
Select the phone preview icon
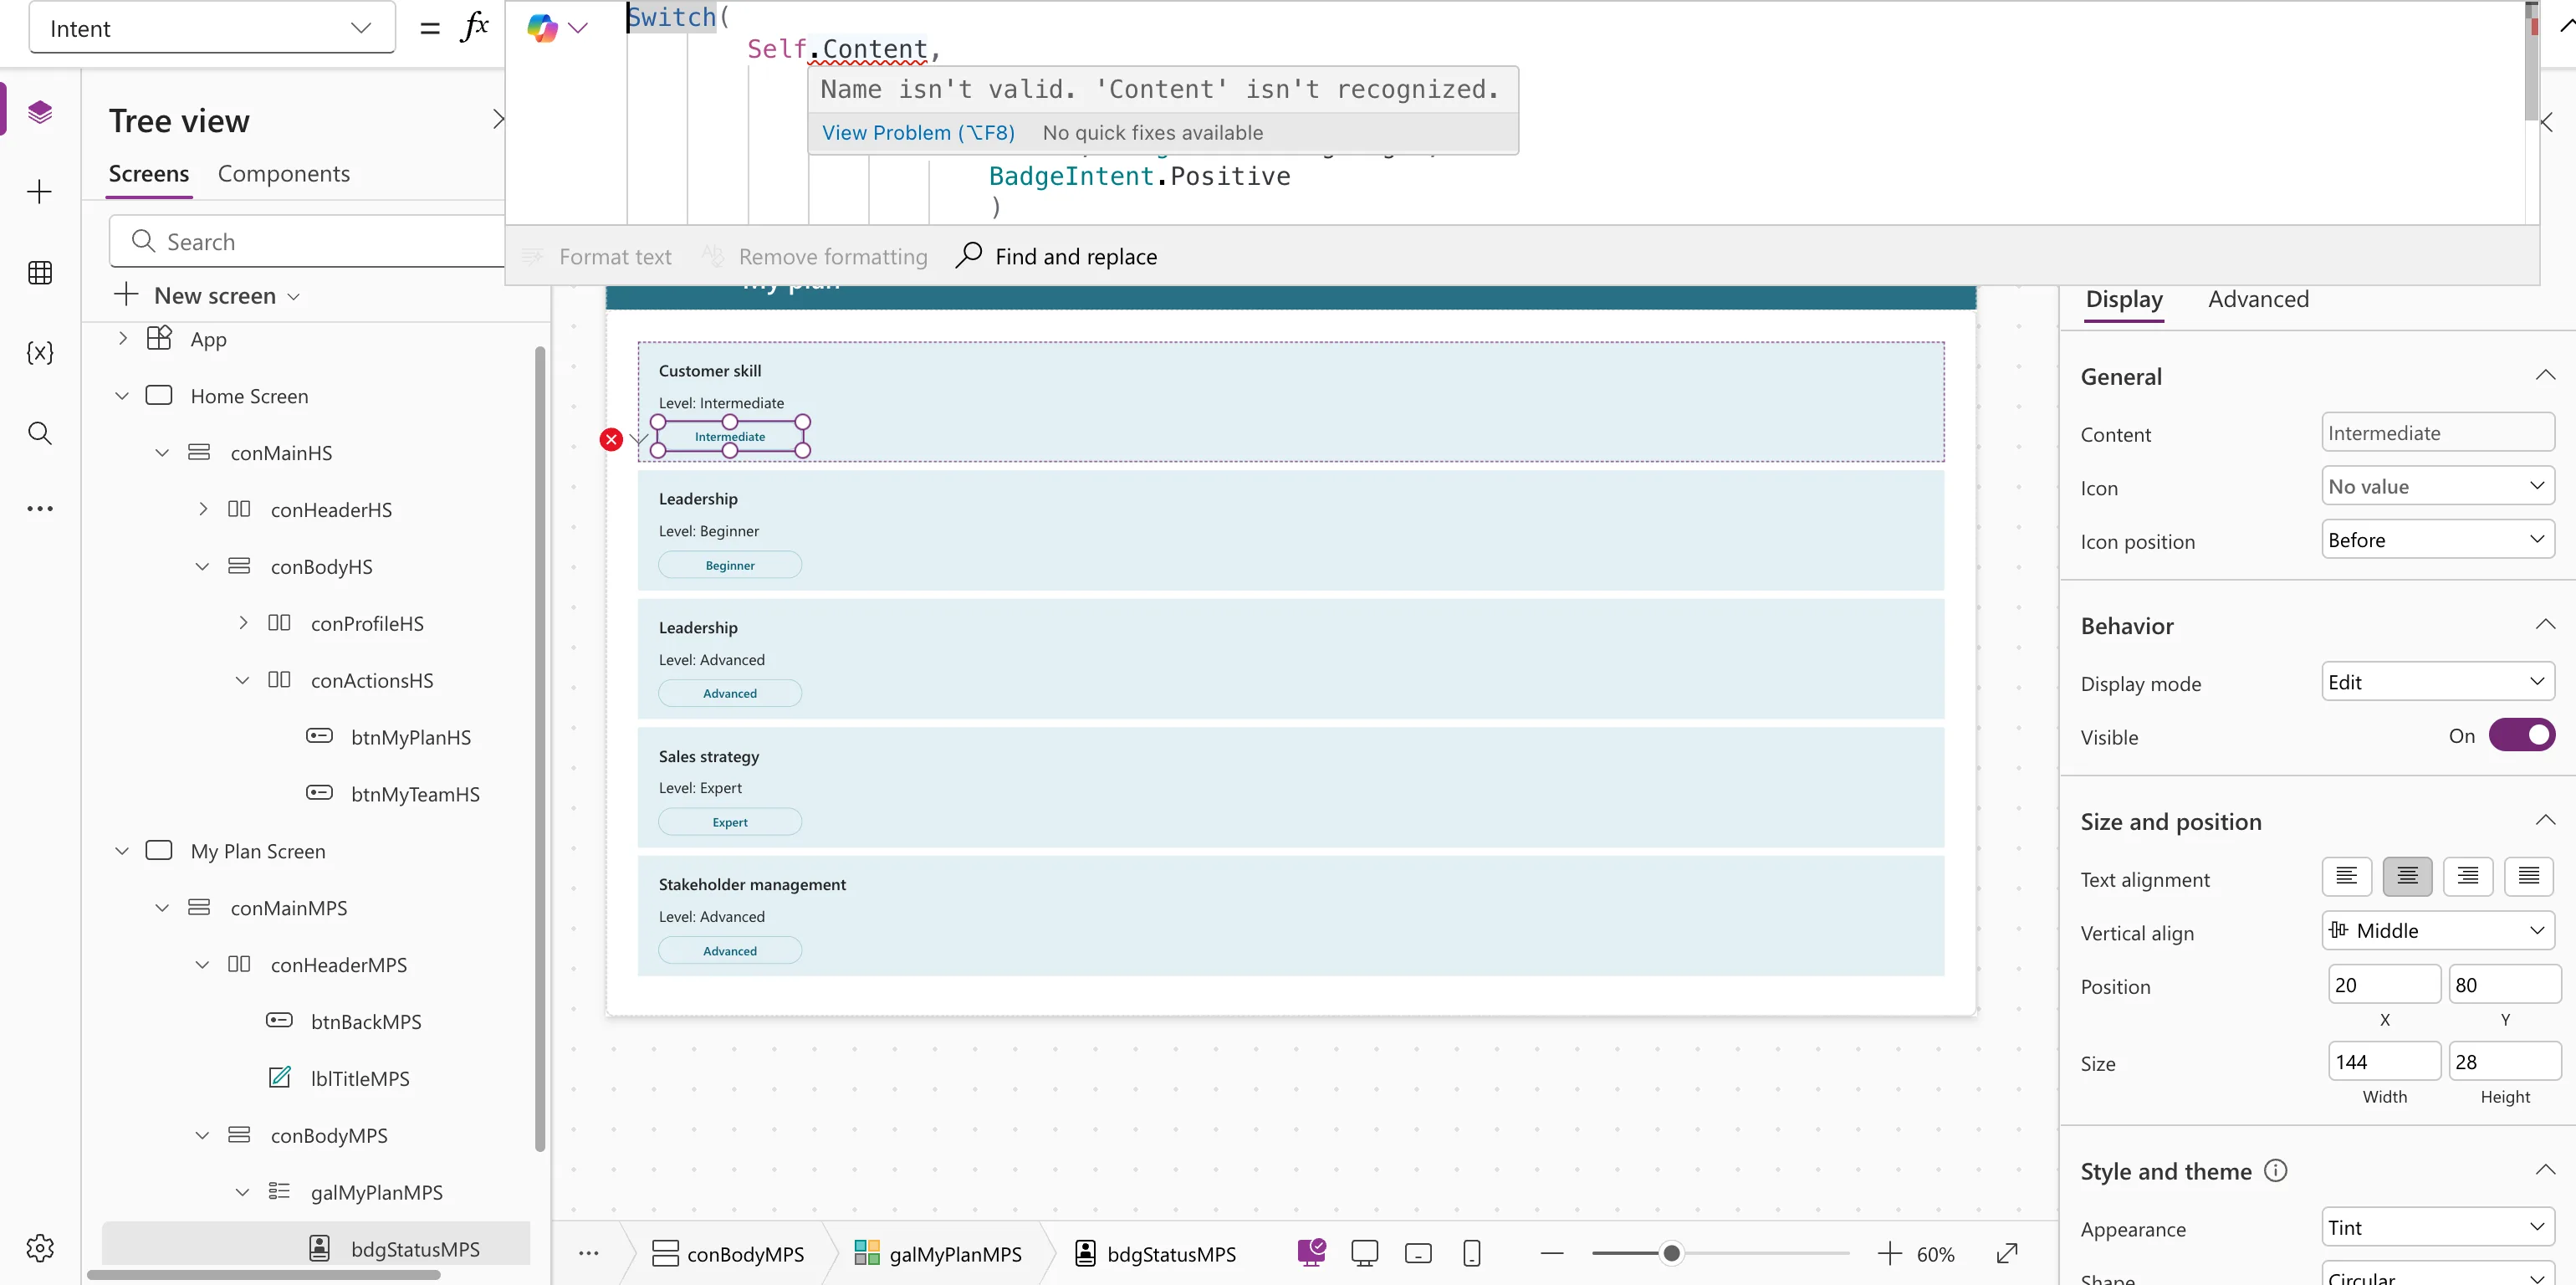(1471, 1253)
